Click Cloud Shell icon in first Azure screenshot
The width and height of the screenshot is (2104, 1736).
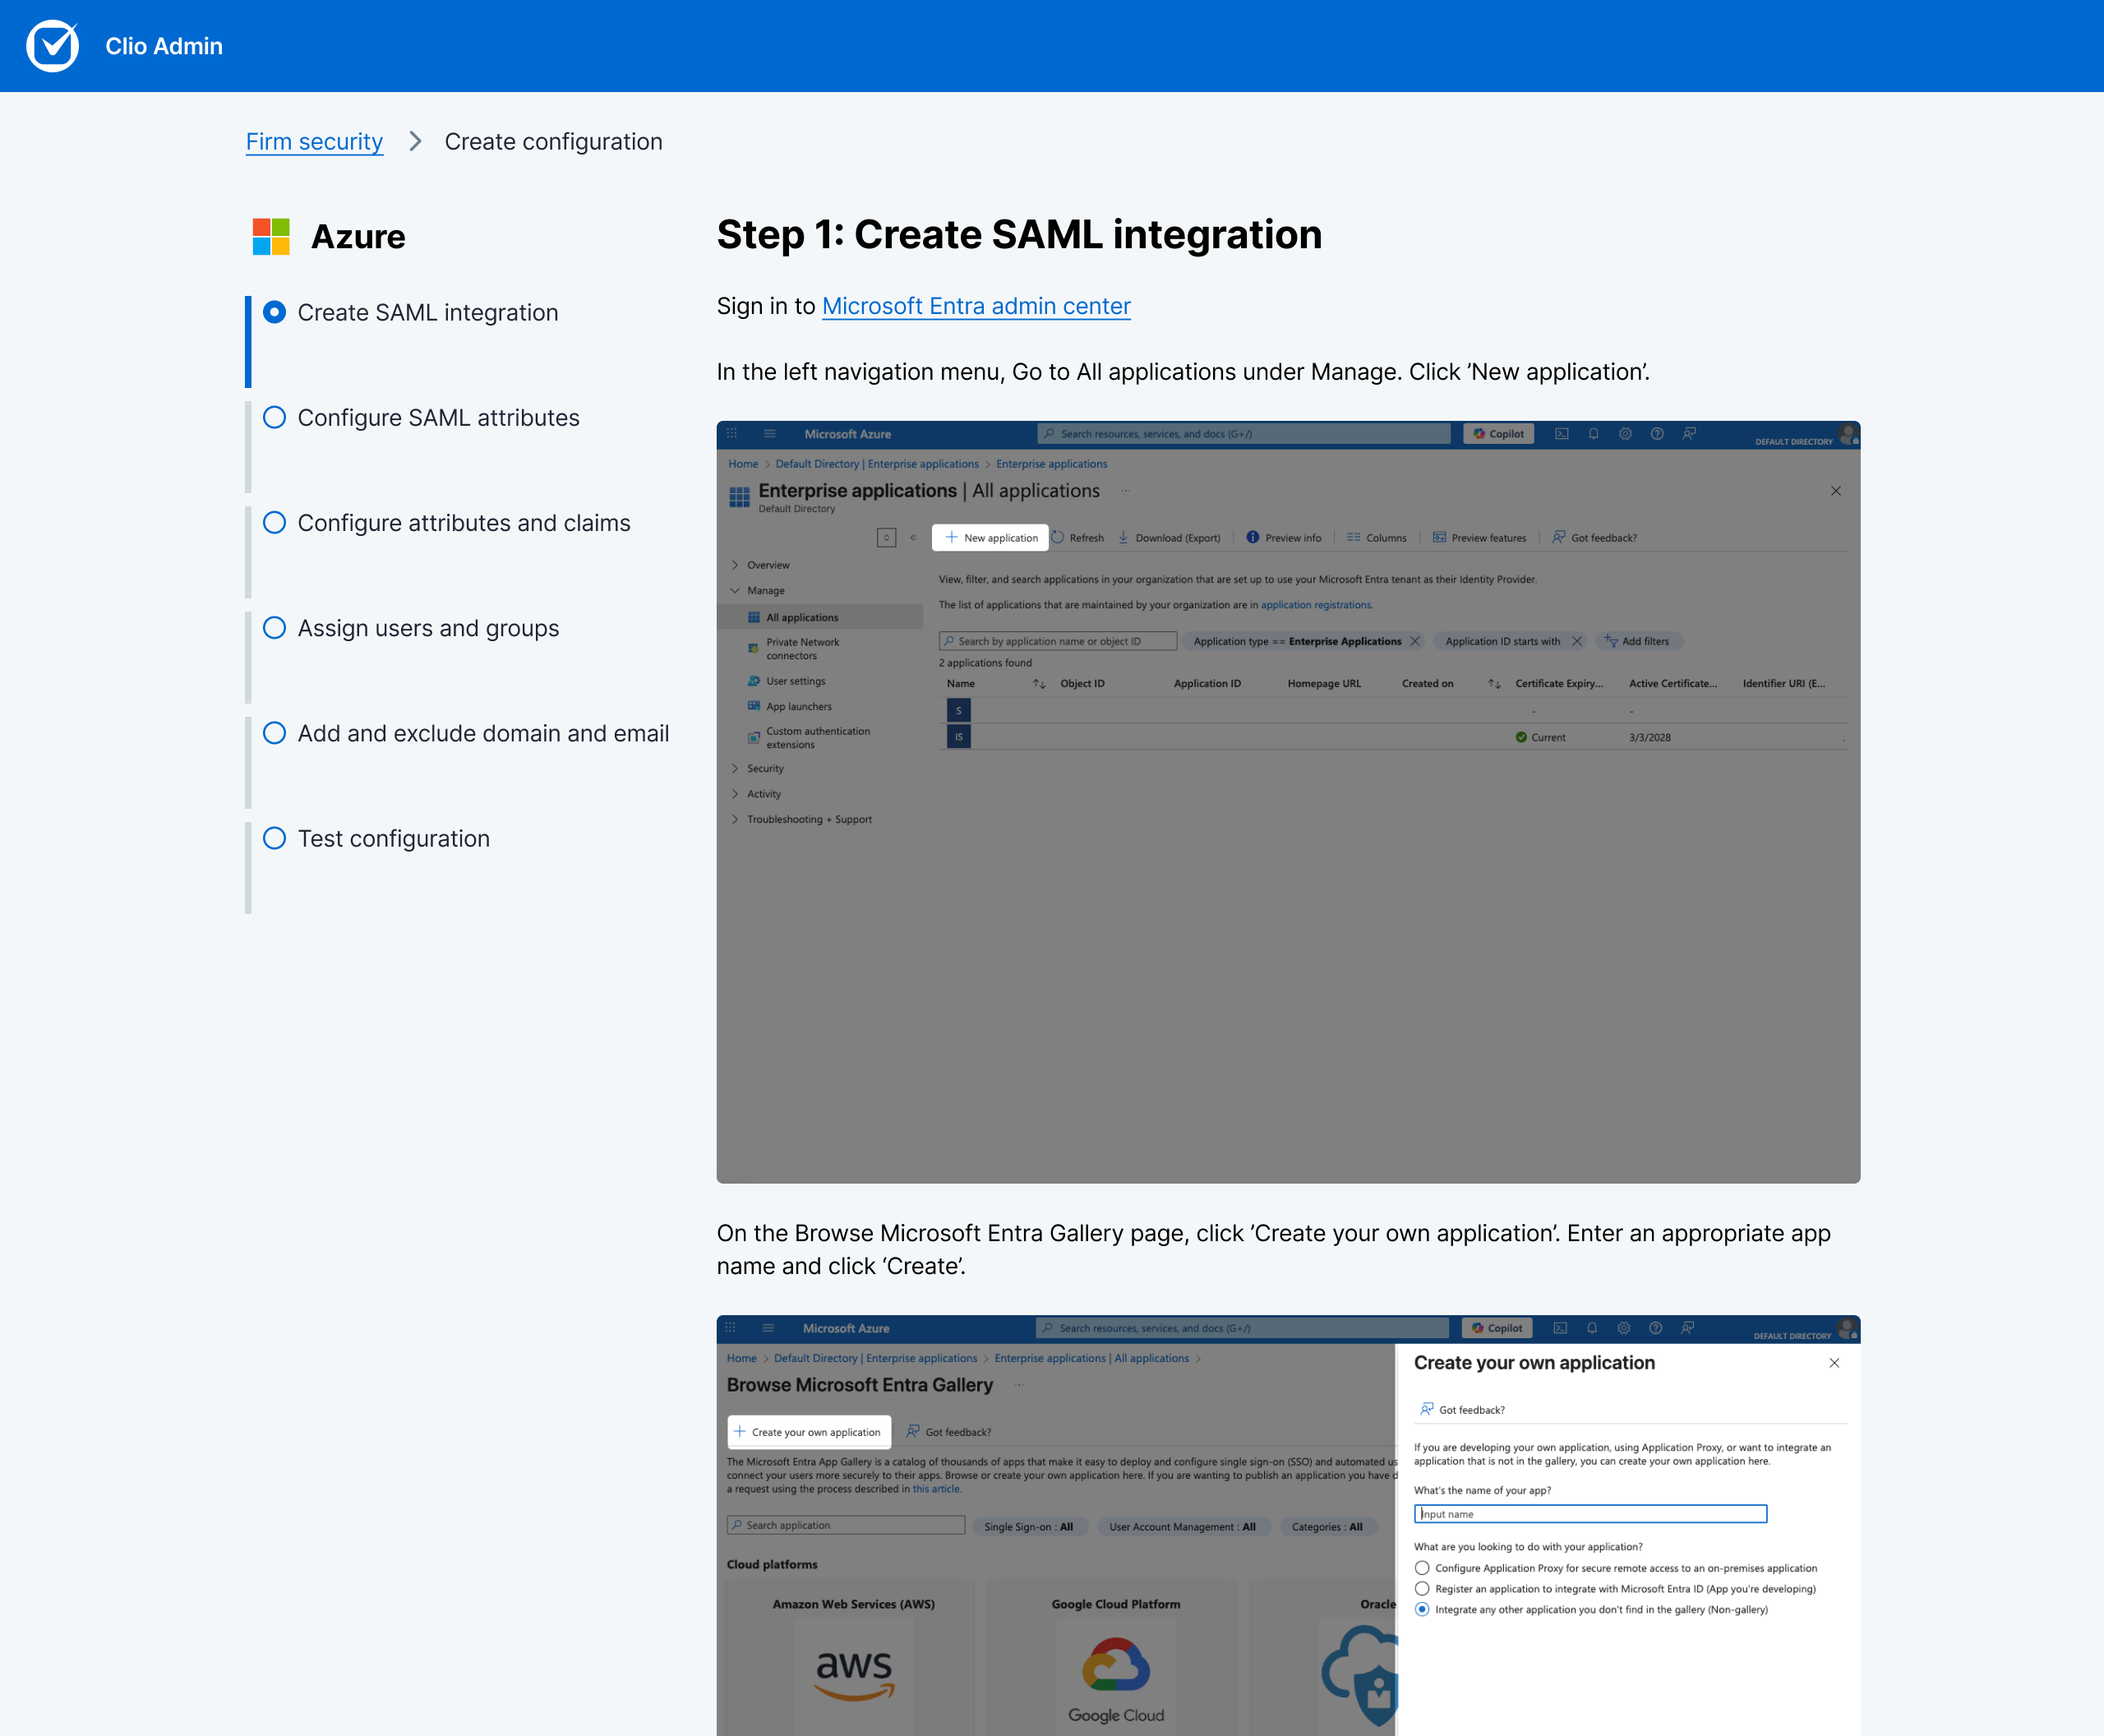click(1561, 434)
